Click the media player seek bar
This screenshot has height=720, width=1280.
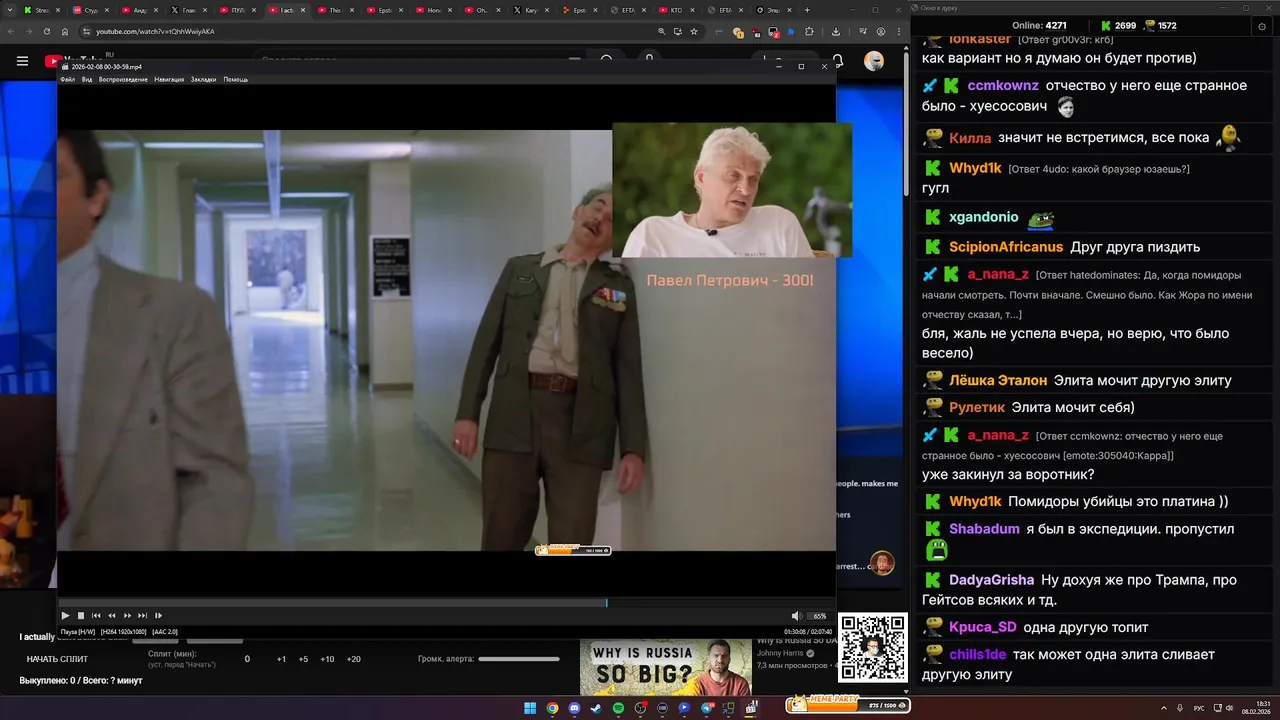click(446, 603)
